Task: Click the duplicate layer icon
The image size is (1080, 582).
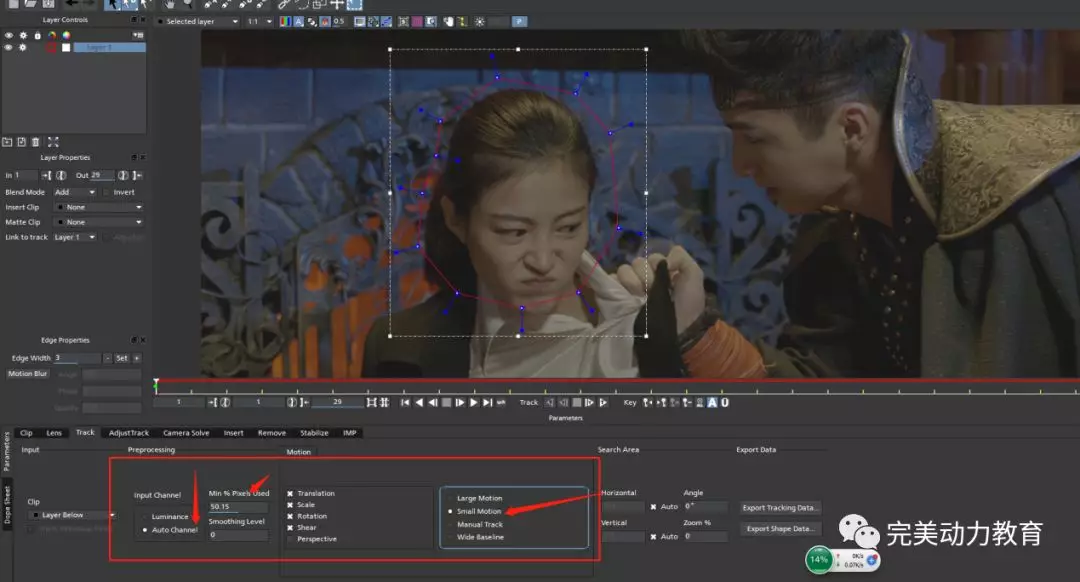Action: coord(21,142)
